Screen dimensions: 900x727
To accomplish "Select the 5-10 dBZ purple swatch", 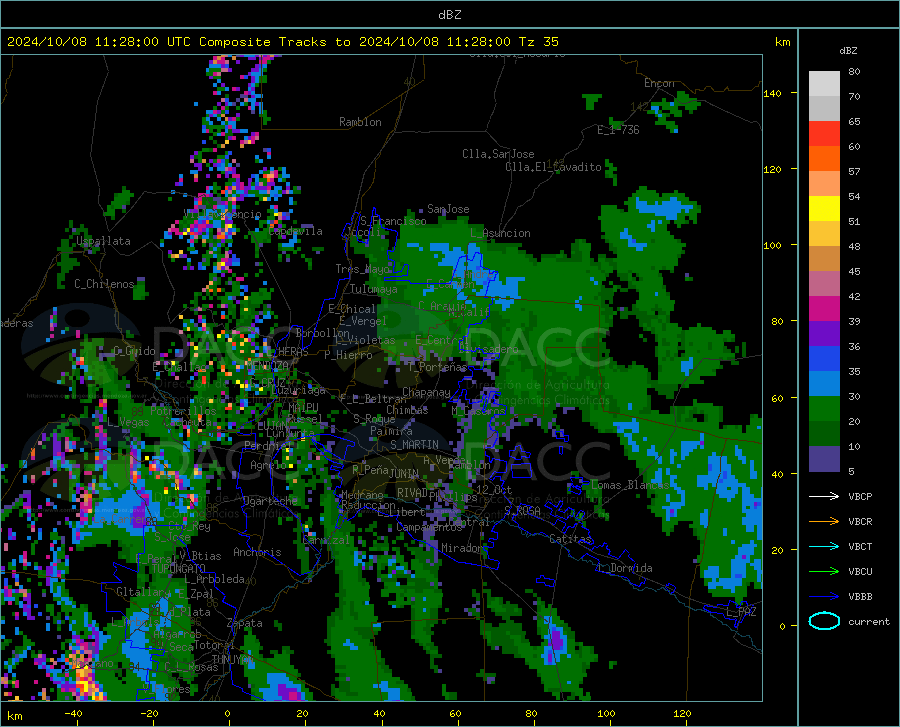I will 824,459.
